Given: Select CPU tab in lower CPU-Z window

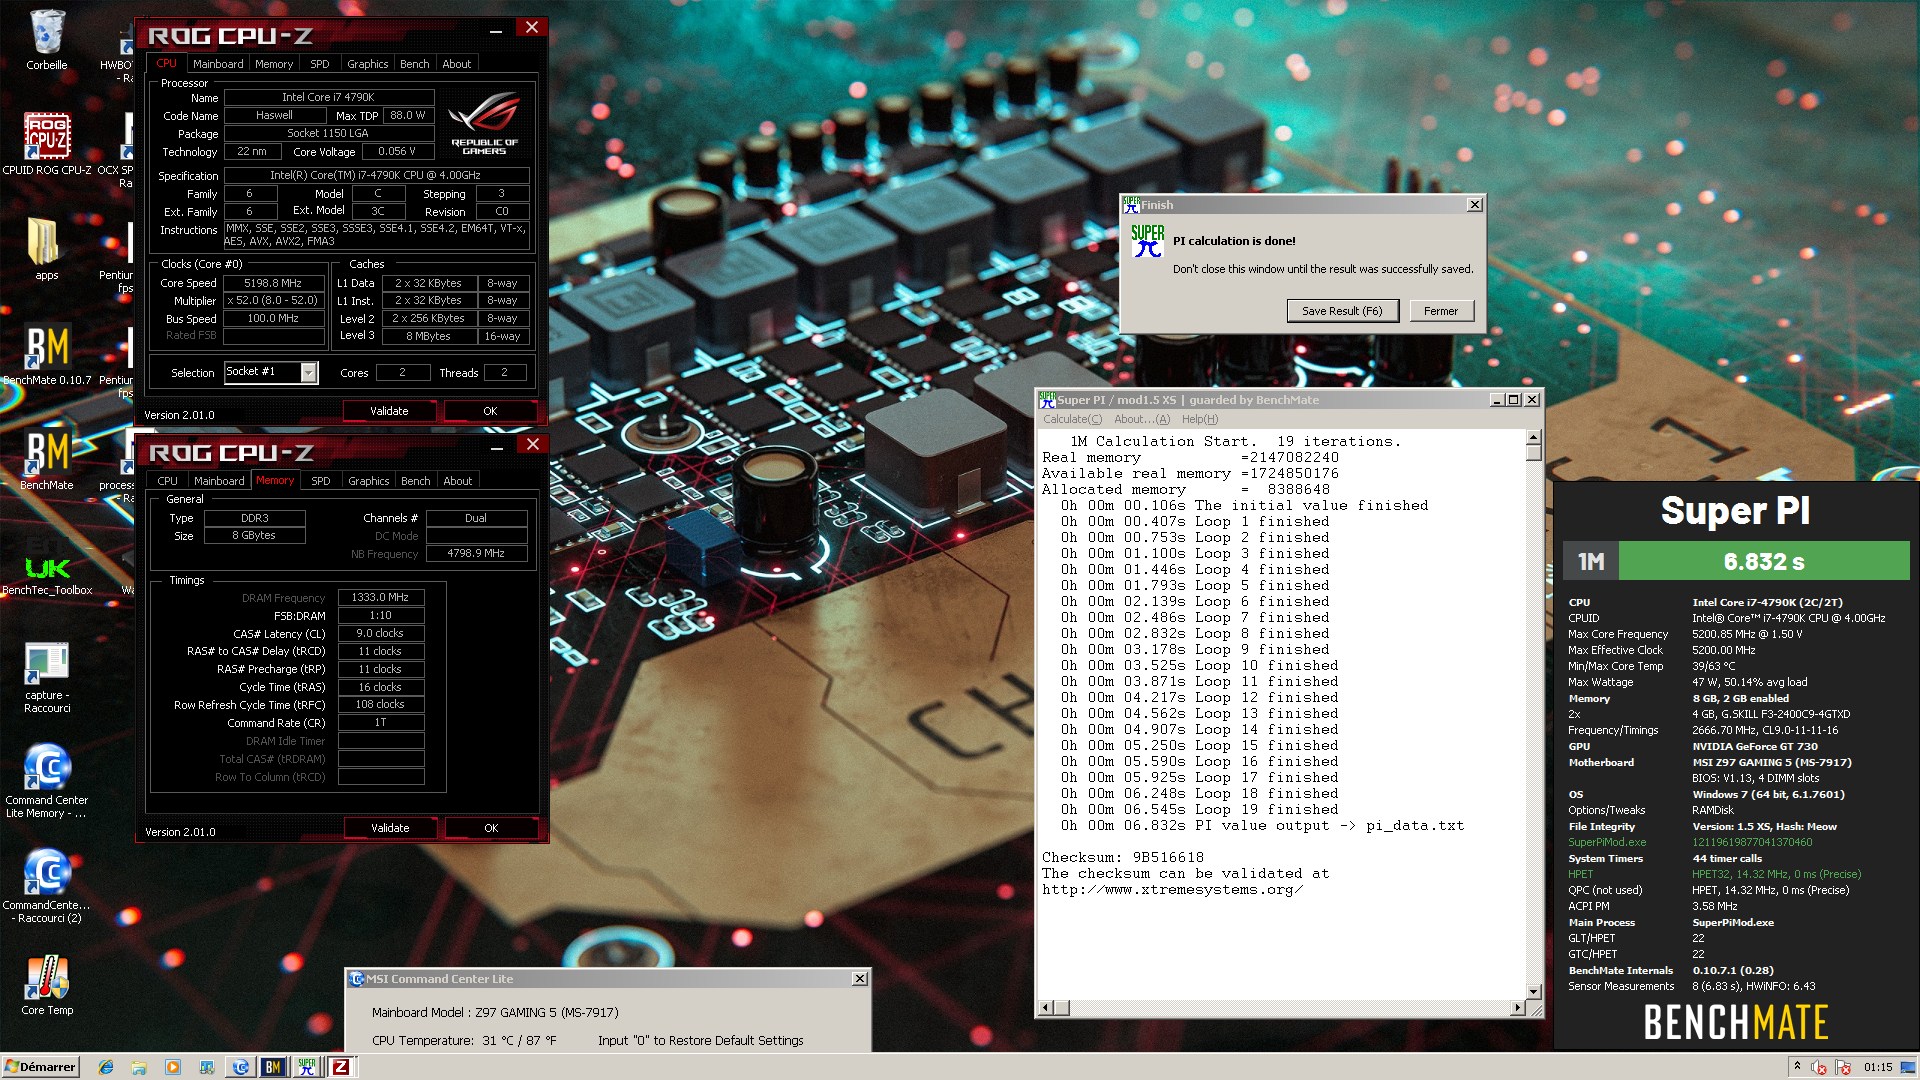Looking at the screenshot, I should [x=167, y=481].
